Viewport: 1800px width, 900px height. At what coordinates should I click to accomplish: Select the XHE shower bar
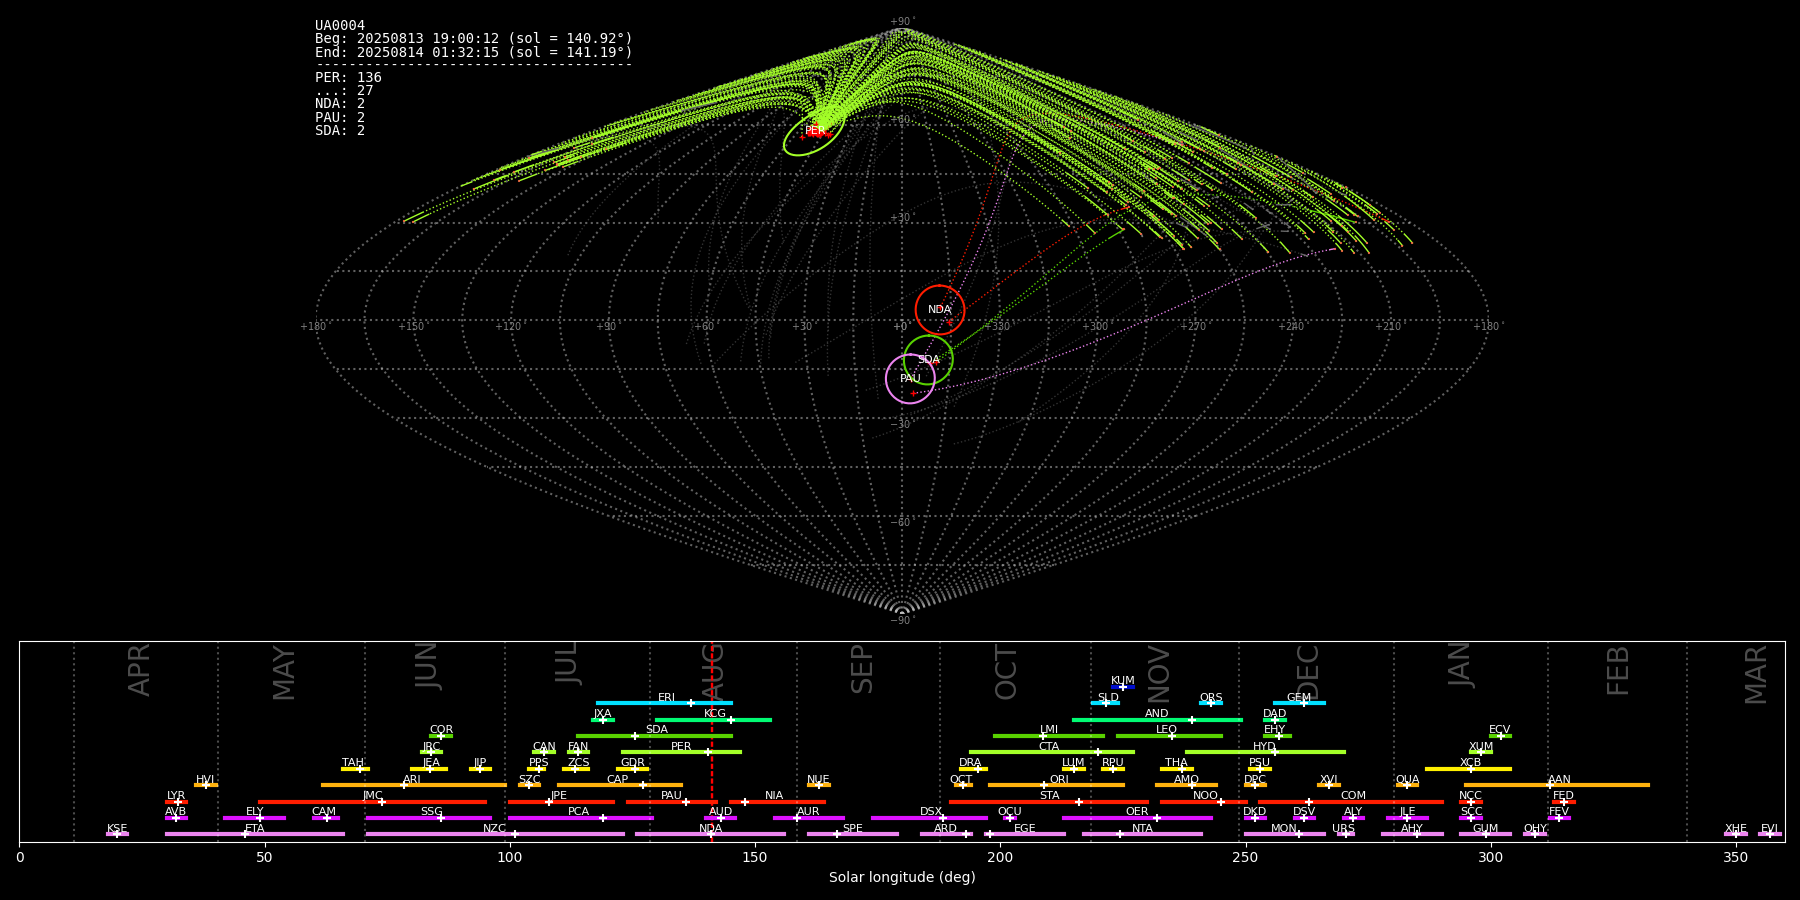point(1736,834)
